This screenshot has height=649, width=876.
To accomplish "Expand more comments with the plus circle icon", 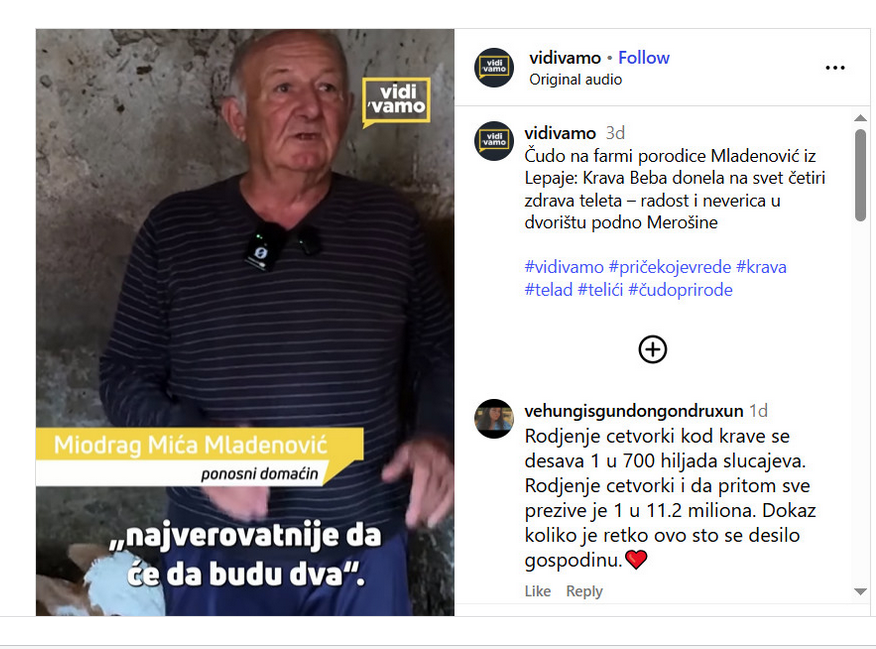I will point(653,350).
